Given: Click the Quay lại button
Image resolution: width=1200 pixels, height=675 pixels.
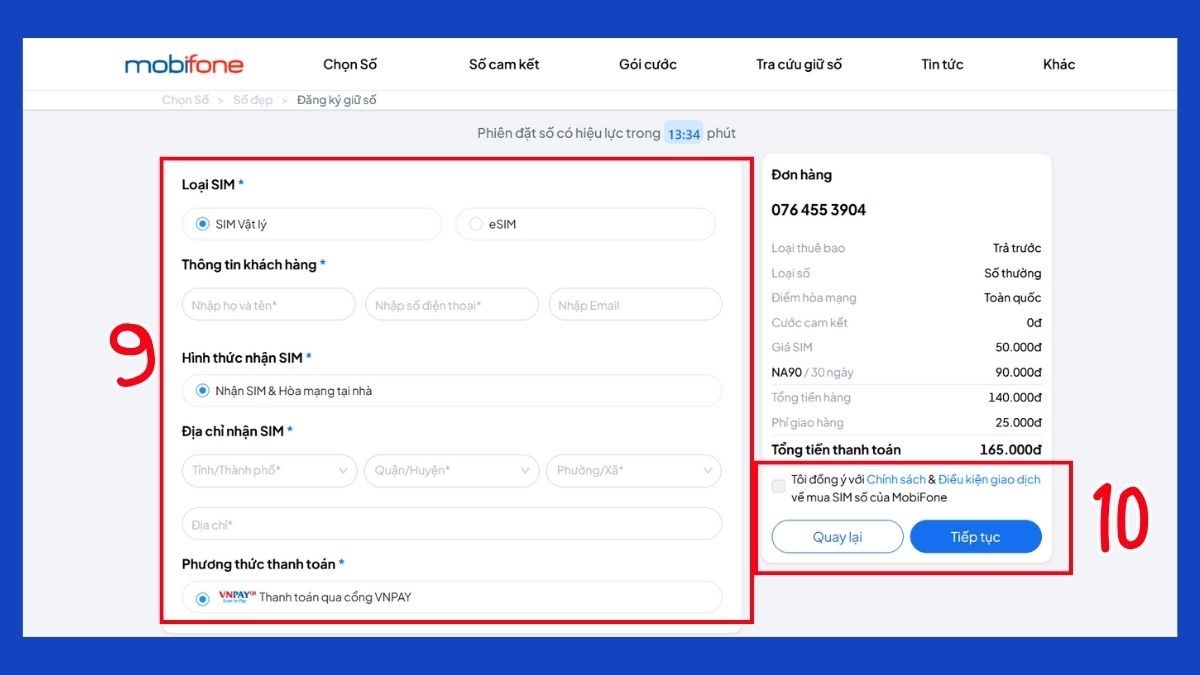Looking at the screenshot, I should [837, 537].
